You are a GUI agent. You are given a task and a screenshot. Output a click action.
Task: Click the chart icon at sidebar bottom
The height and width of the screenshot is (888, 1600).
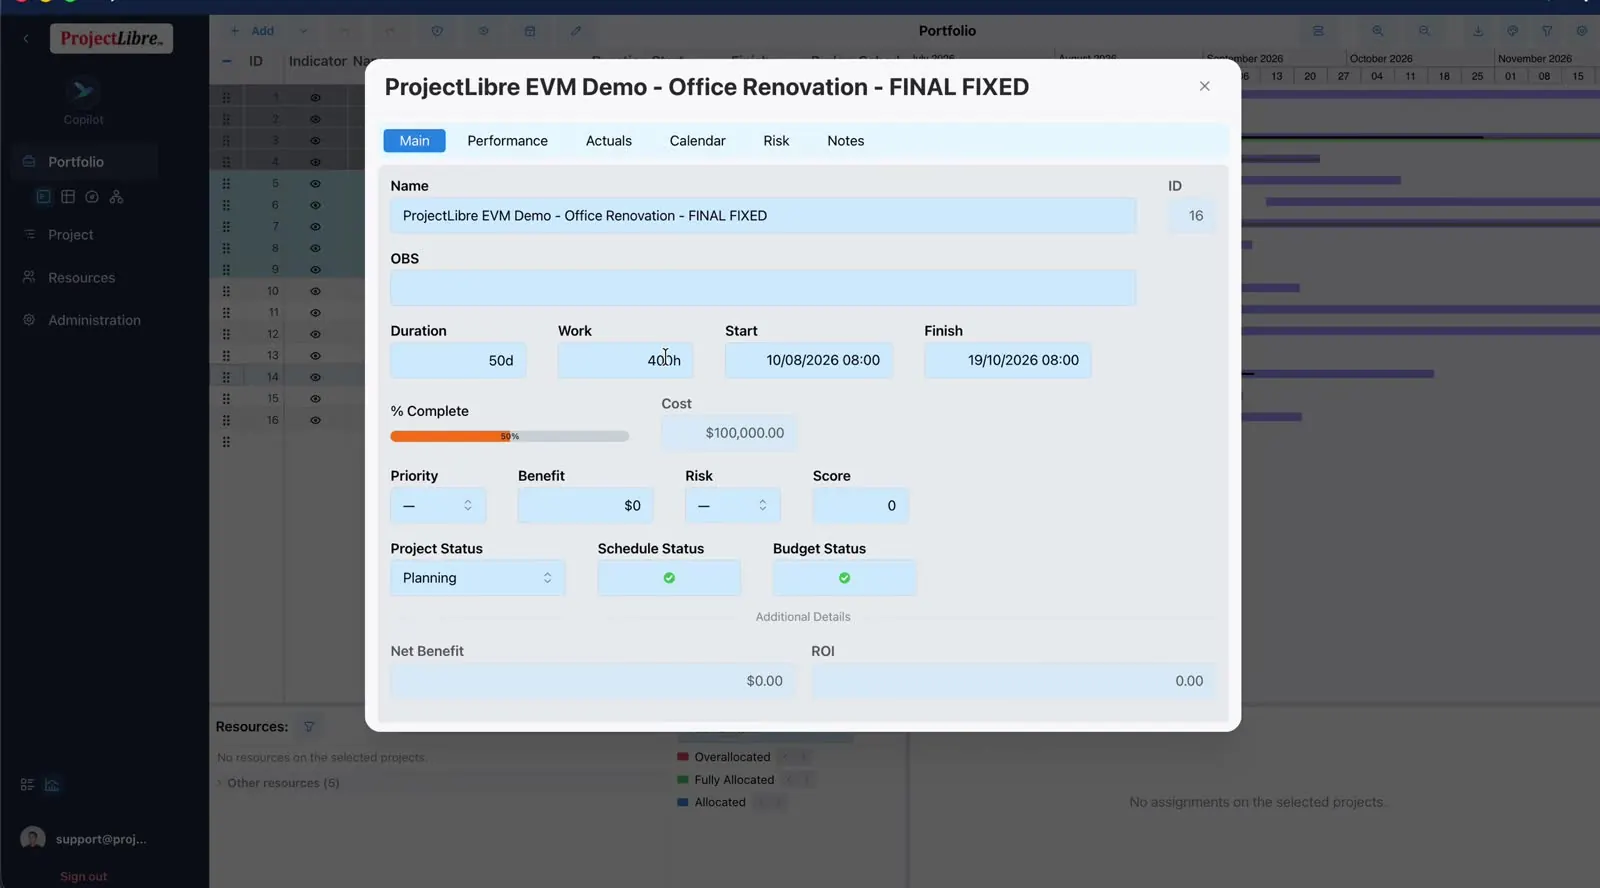click(x=52, y=785)
